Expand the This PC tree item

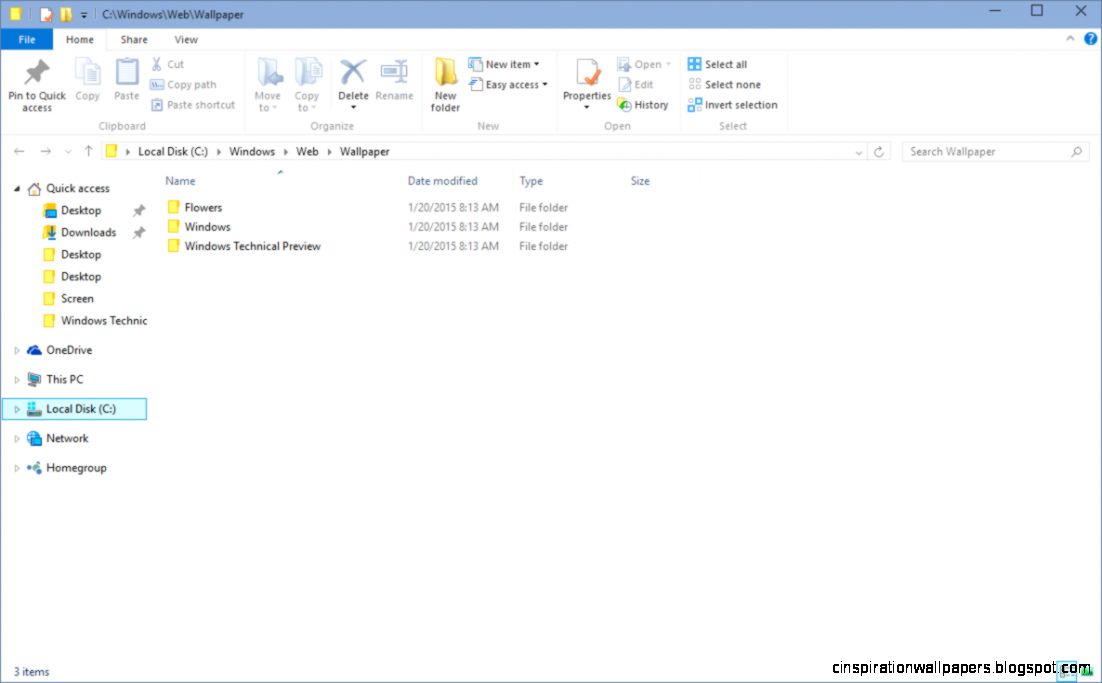point(16,379)
